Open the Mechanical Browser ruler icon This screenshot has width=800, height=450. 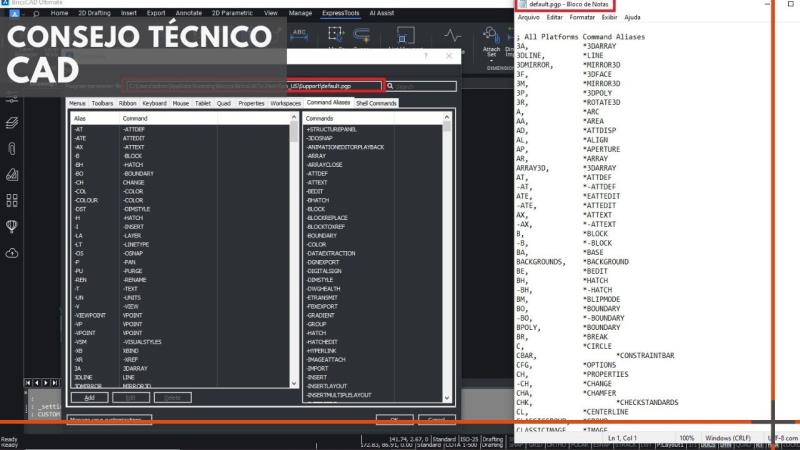point(12,174)
